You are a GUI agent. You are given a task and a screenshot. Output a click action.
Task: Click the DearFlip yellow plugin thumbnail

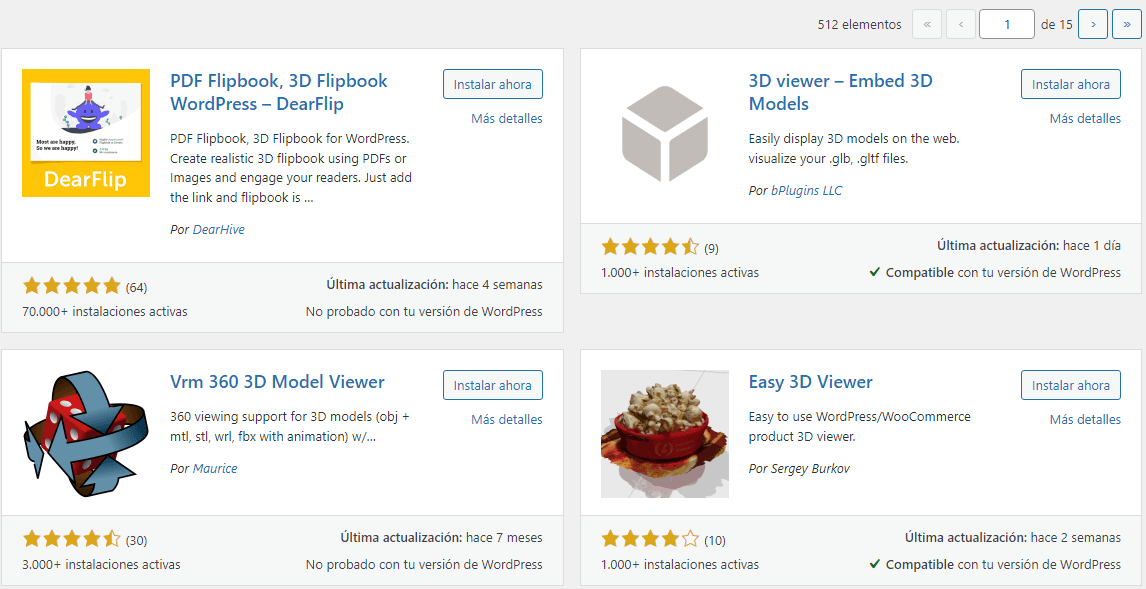pyautogui.click(x=86, y=133)
